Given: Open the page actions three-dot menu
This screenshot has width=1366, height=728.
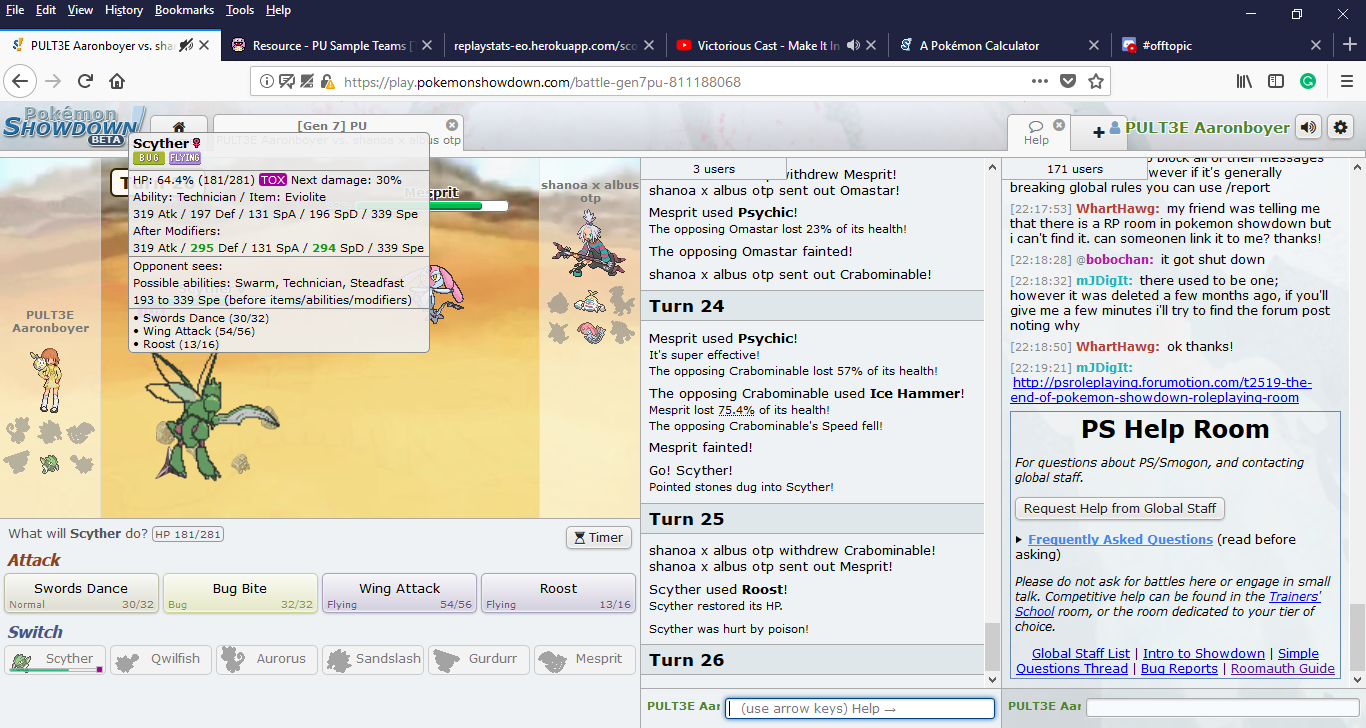Looking at the screenshot, I should (x=1040, y=82).
